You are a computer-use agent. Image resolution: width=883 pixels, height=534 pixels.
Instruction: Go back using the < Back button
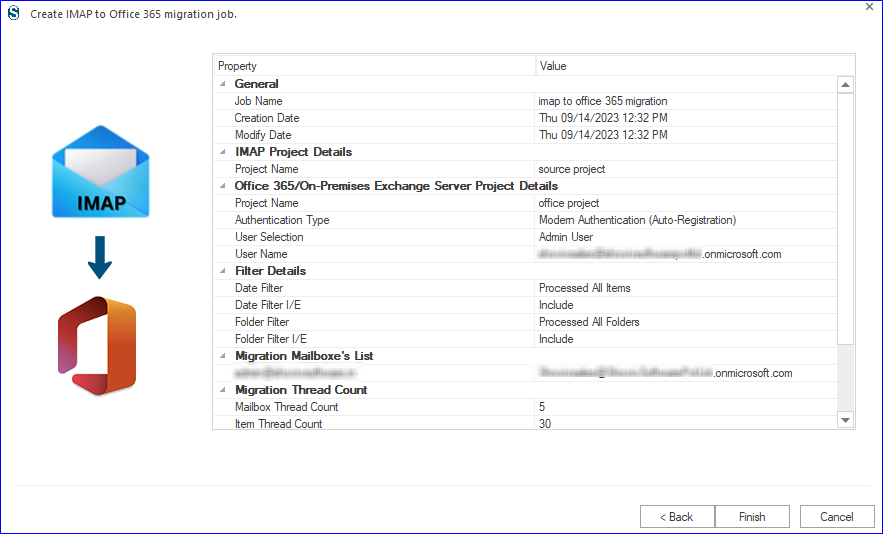click(677, 517)
